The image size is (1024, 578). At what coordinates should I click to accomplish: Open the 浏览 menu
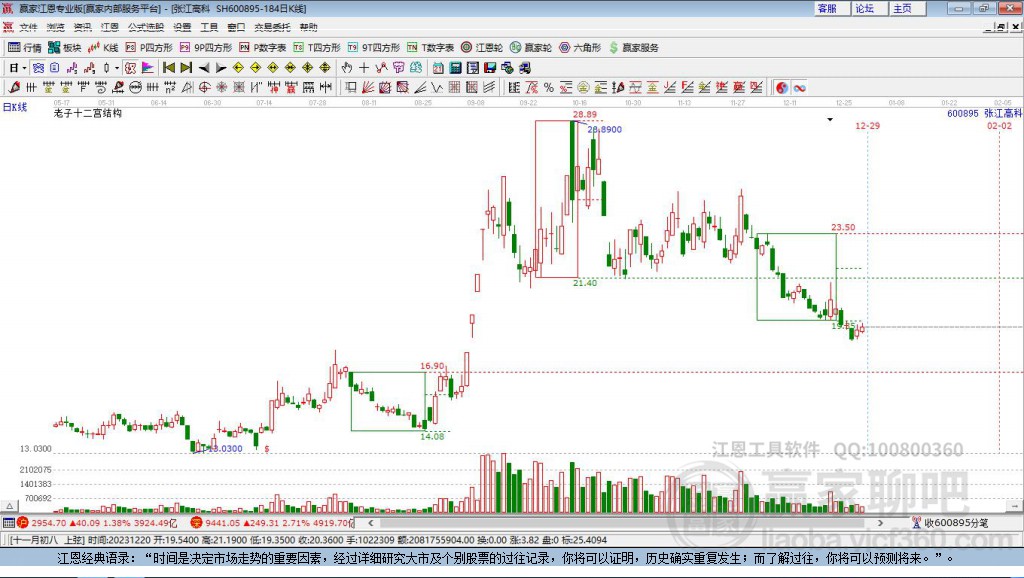coord(56,27)
